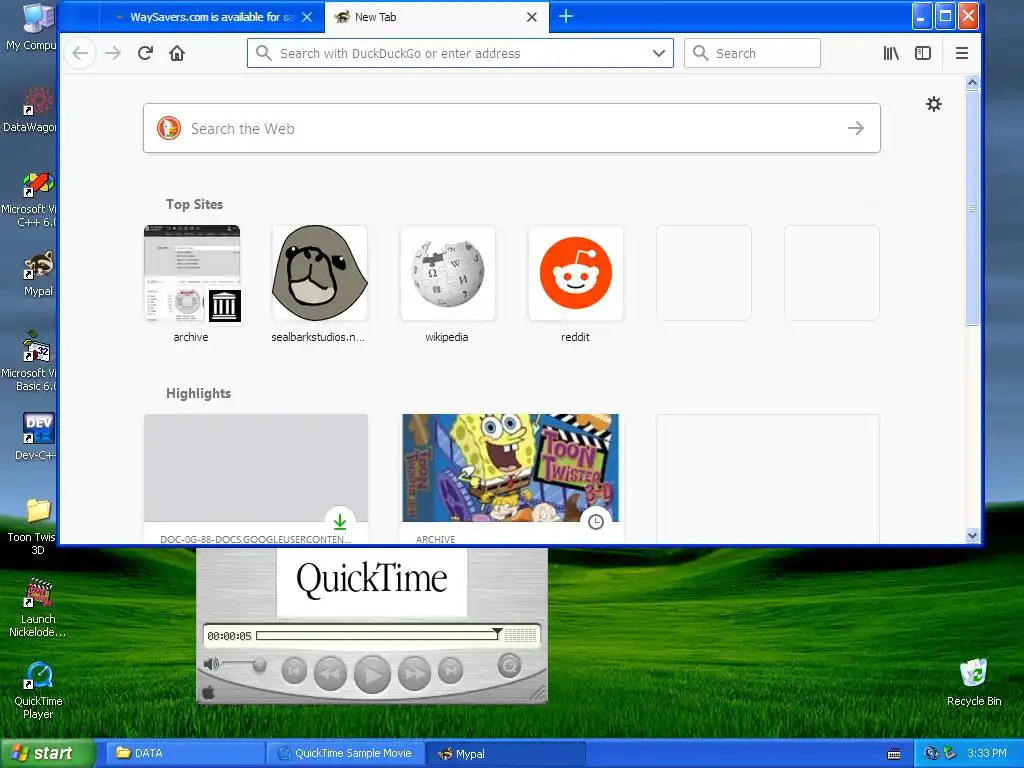Select QuickTime Player desktop icon

coord(38,690)
